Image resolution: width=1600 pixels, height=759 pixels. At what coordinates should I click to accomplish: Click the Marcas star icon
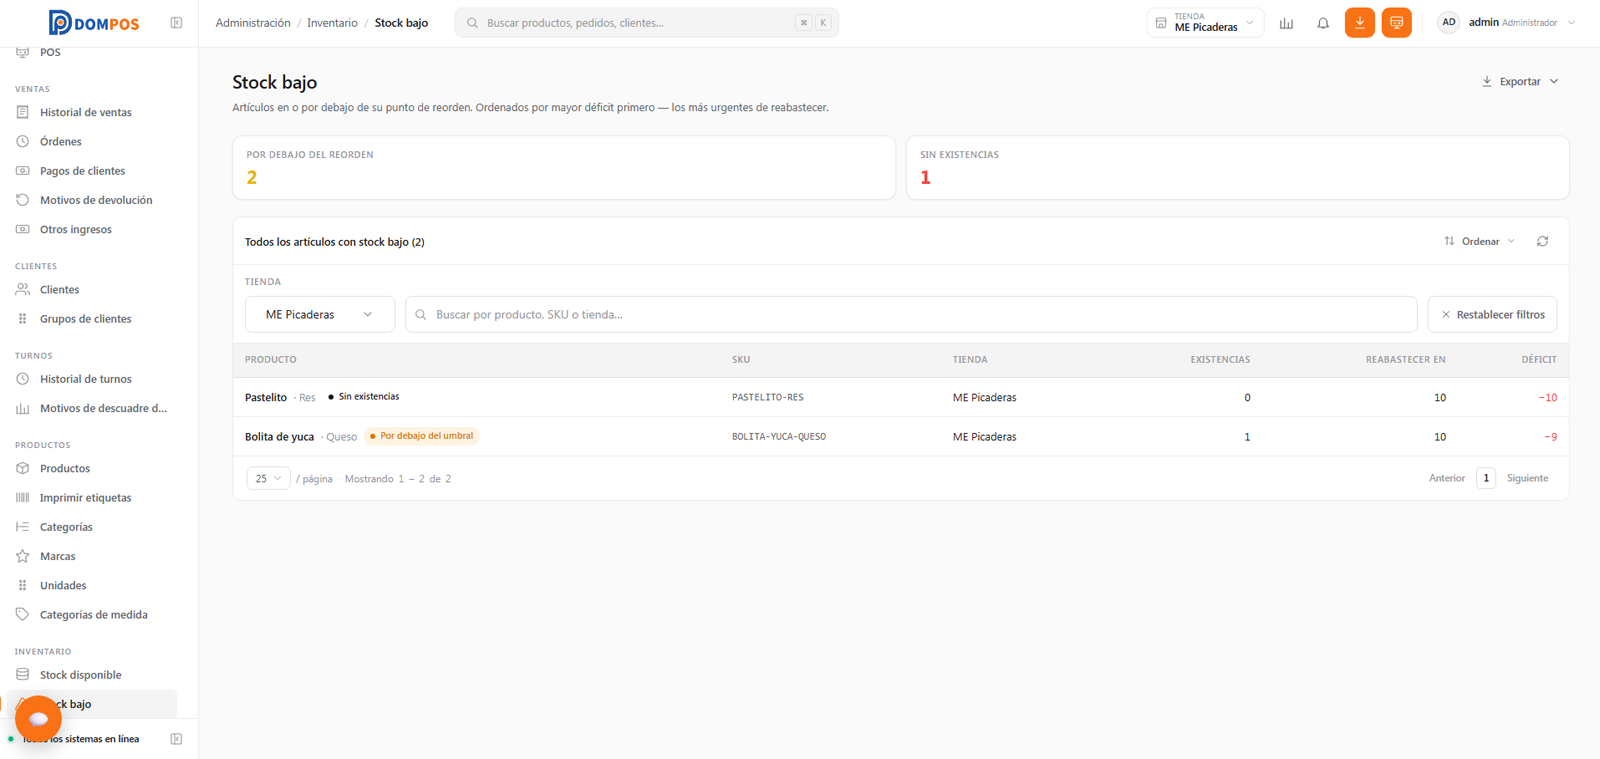(22, 556)
